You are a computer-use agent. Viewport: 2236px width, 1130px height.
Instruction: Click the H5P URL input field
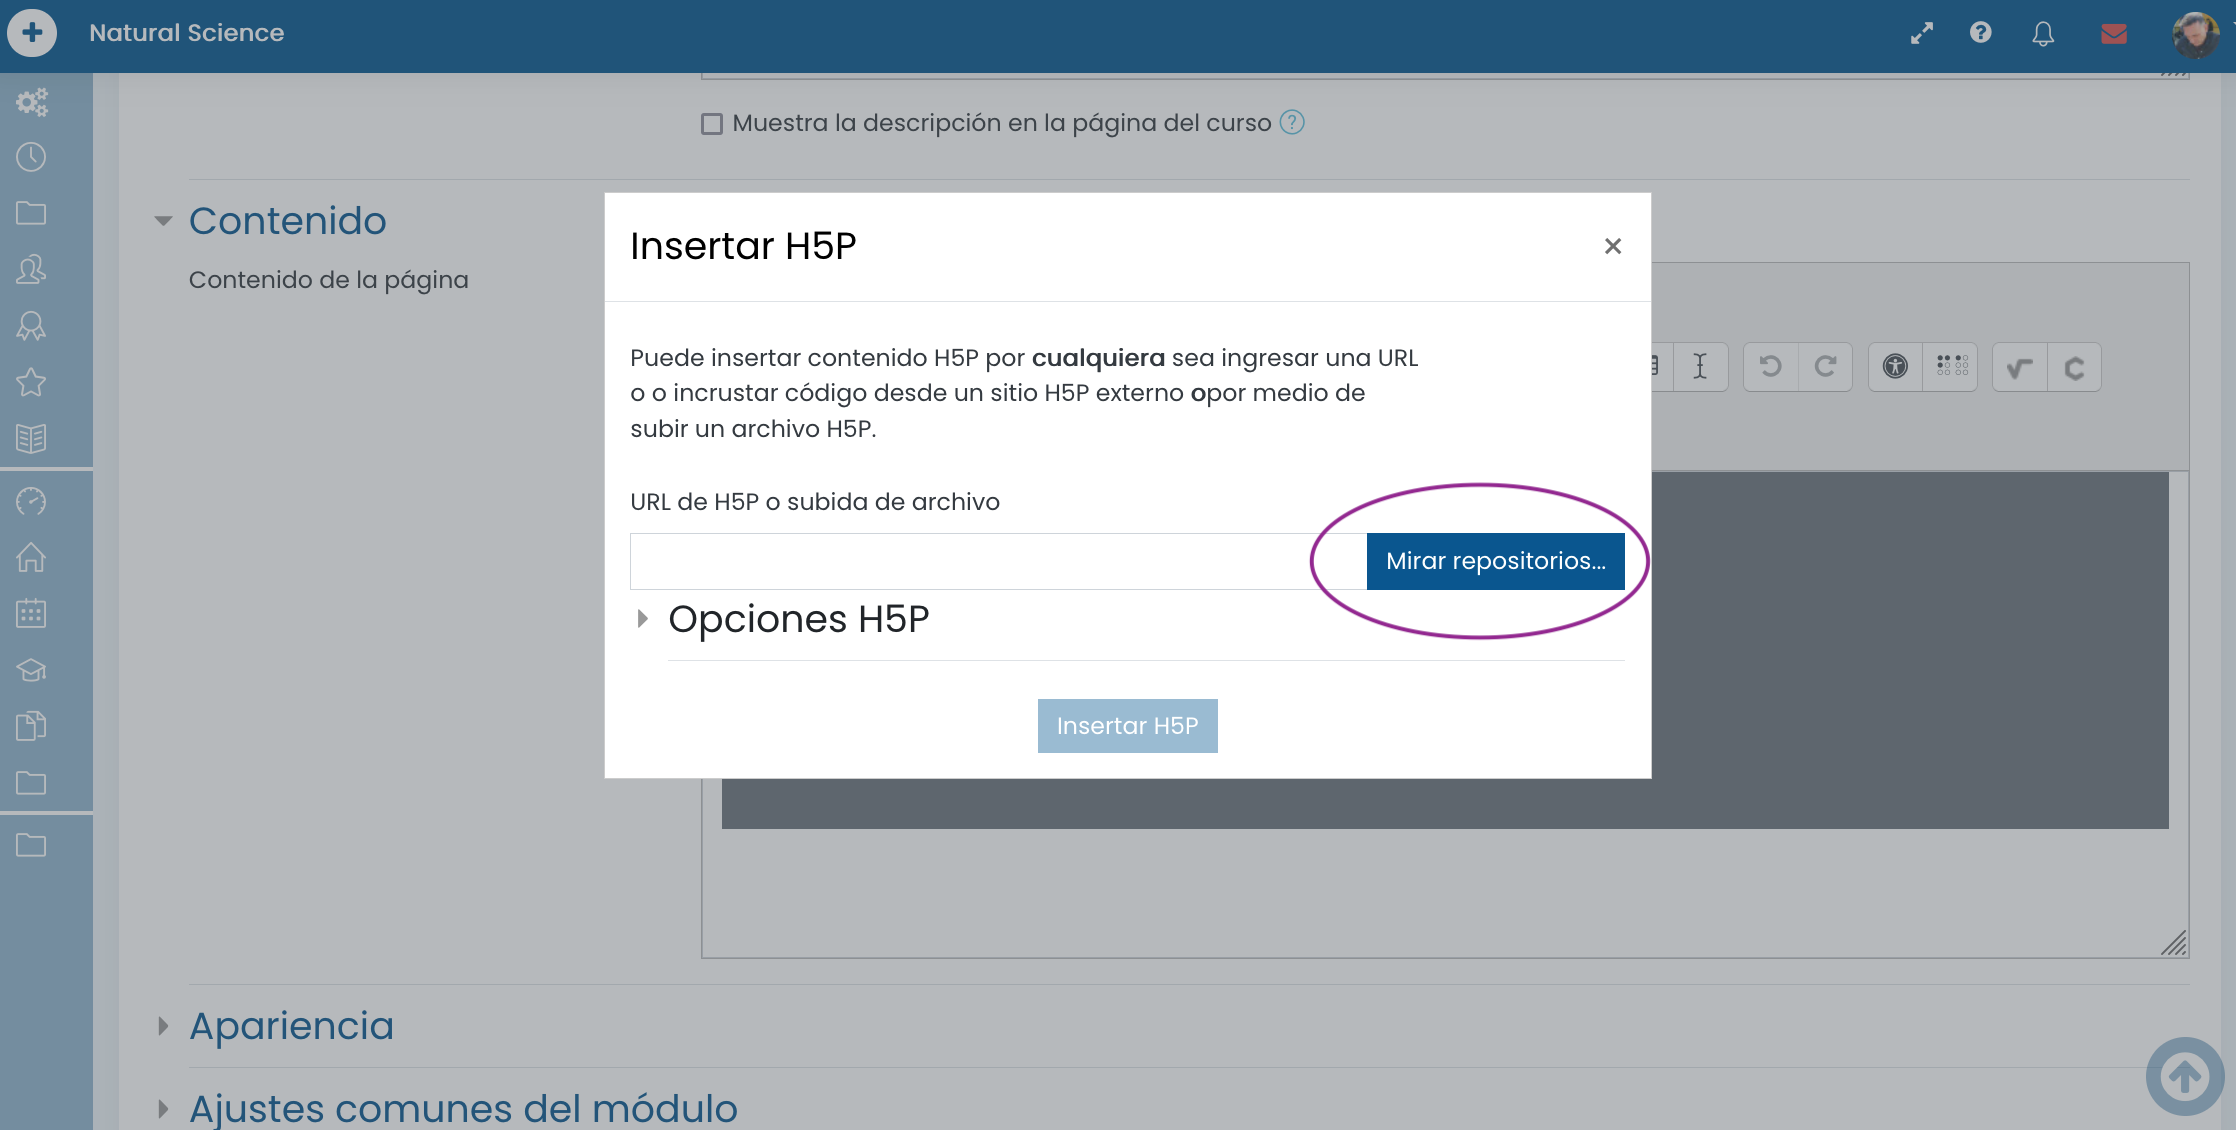point(998,561)
